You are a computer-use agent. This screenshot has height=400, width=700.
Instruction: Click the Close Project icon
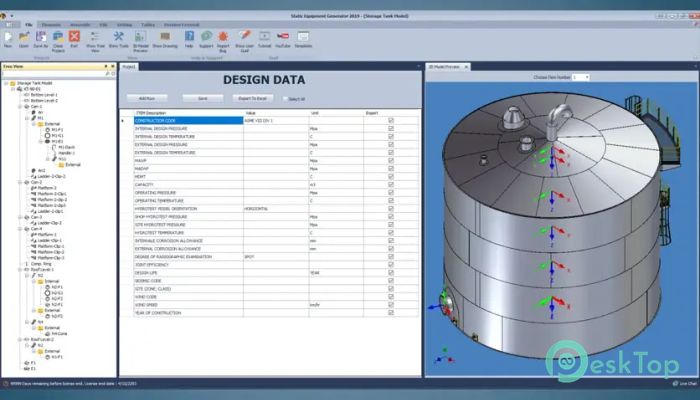(58, 36)
